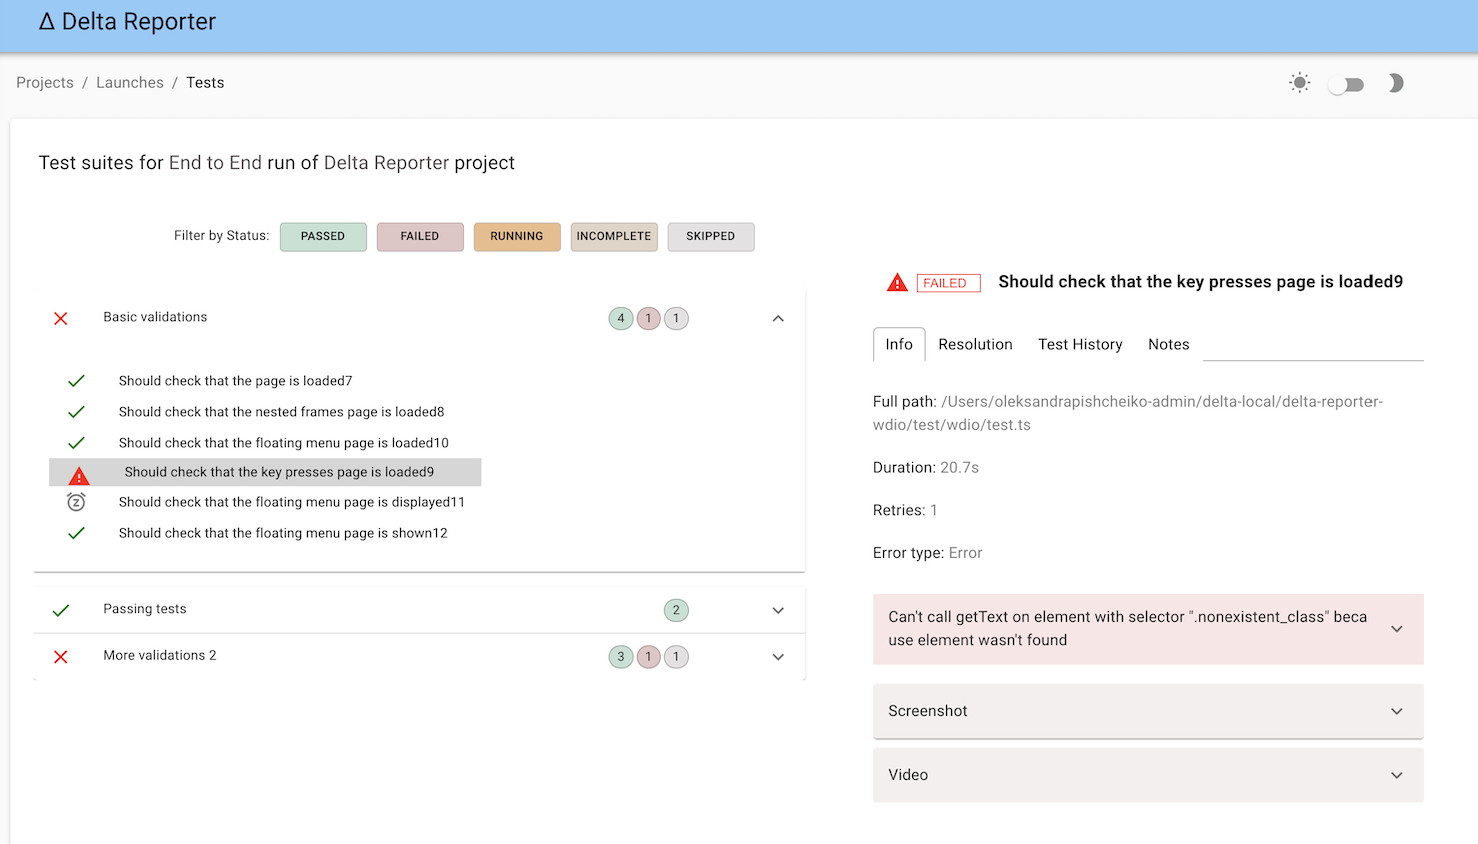Expand the Screenshot panel
1478x844 pixels.
coord(1148,711)
